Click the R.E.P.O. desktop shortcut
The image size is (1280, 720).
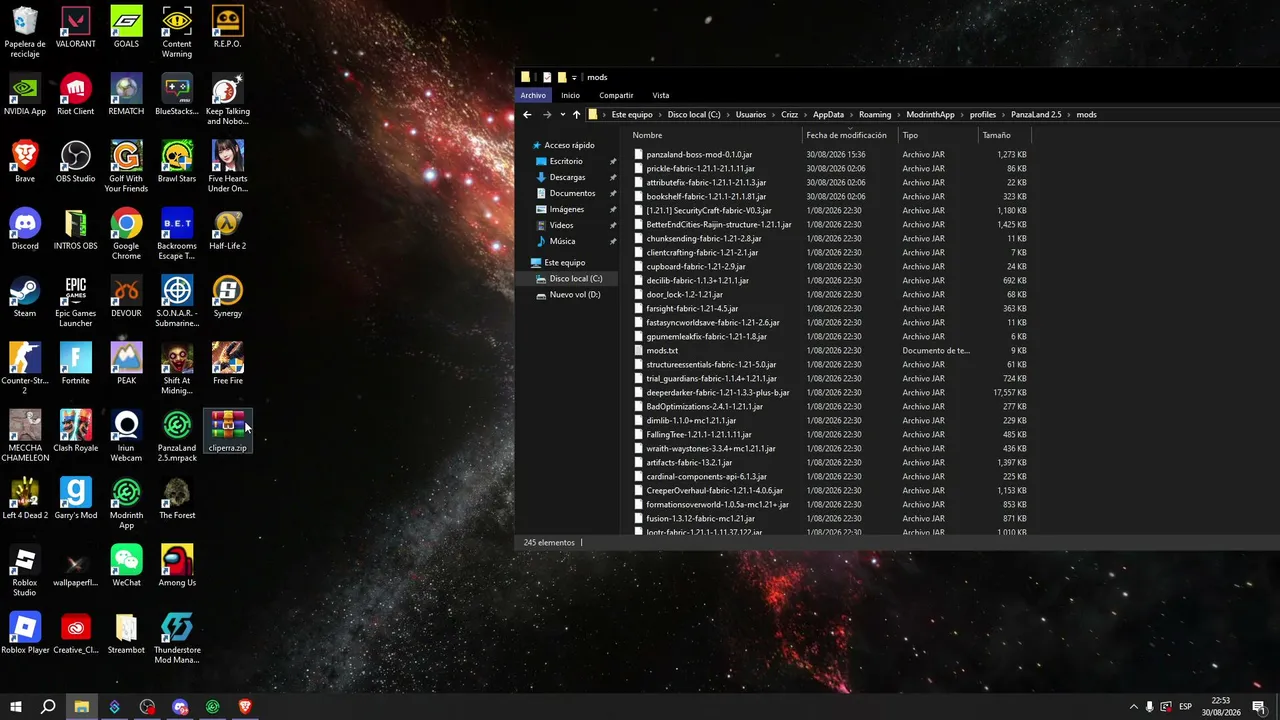pyautogui.click(x=227, y=27)
